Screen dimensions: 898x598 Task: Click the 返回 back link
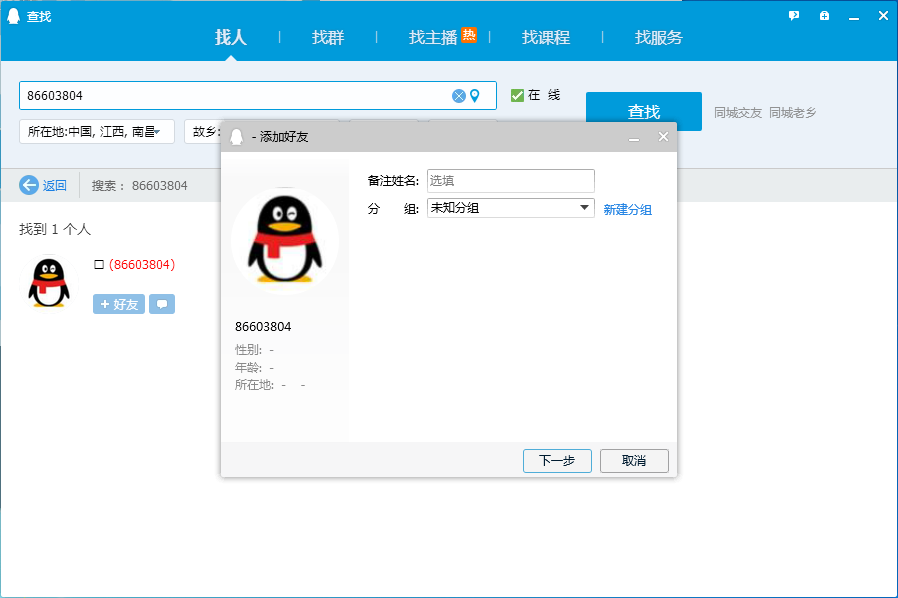click(x=54, y=186)
